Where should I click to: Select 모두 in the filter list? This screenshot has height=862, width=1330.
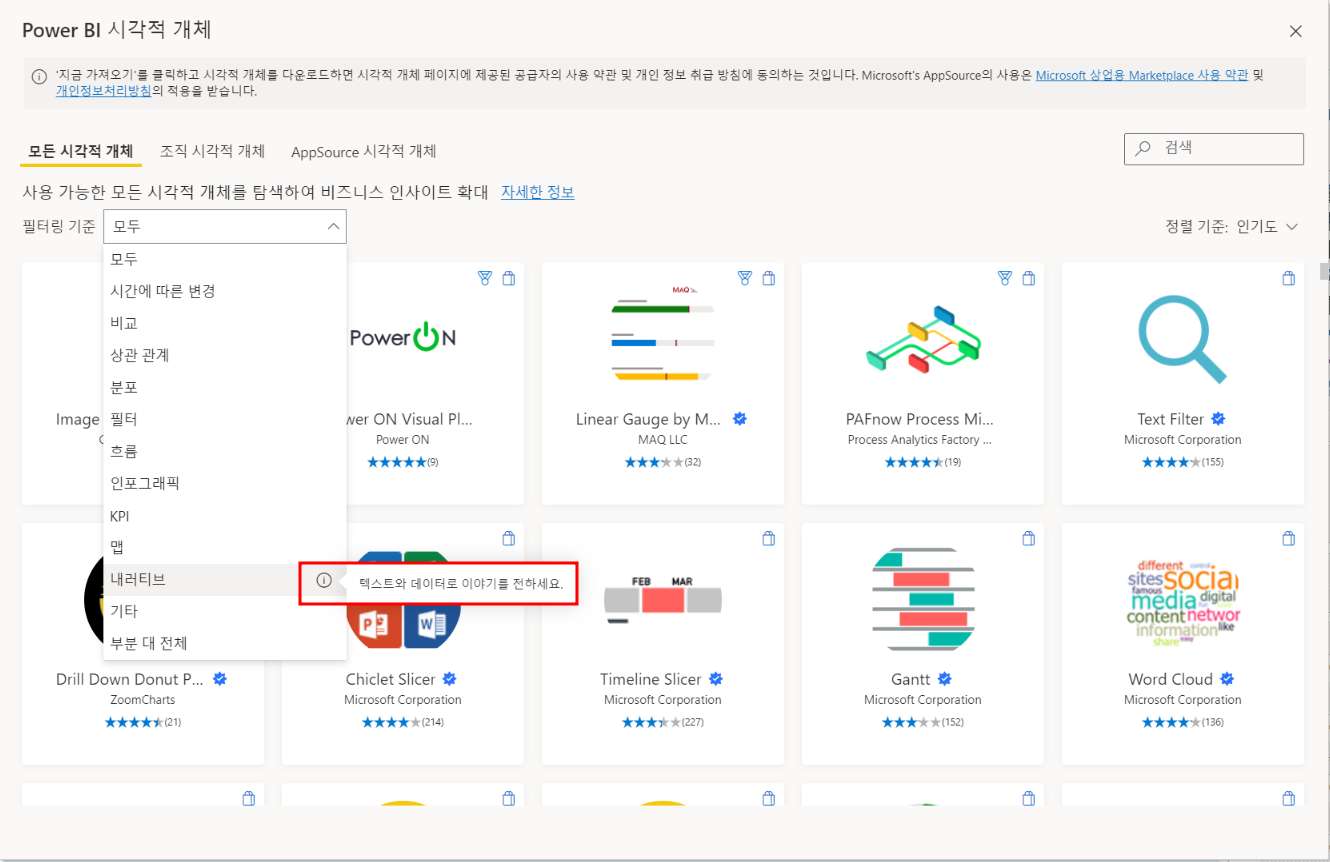pyautogui.click(x=225, y=259)
